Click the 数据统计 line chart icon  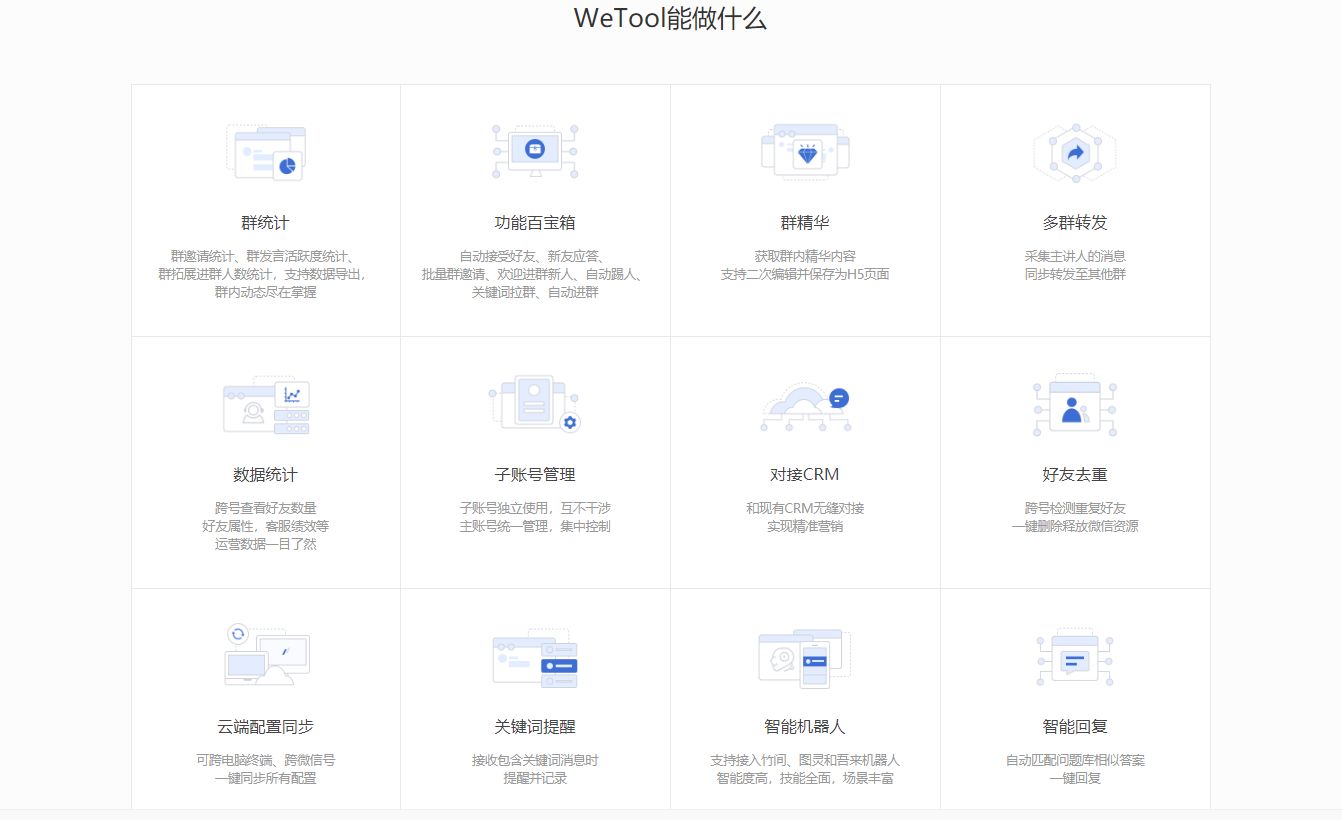click(265, 404)
